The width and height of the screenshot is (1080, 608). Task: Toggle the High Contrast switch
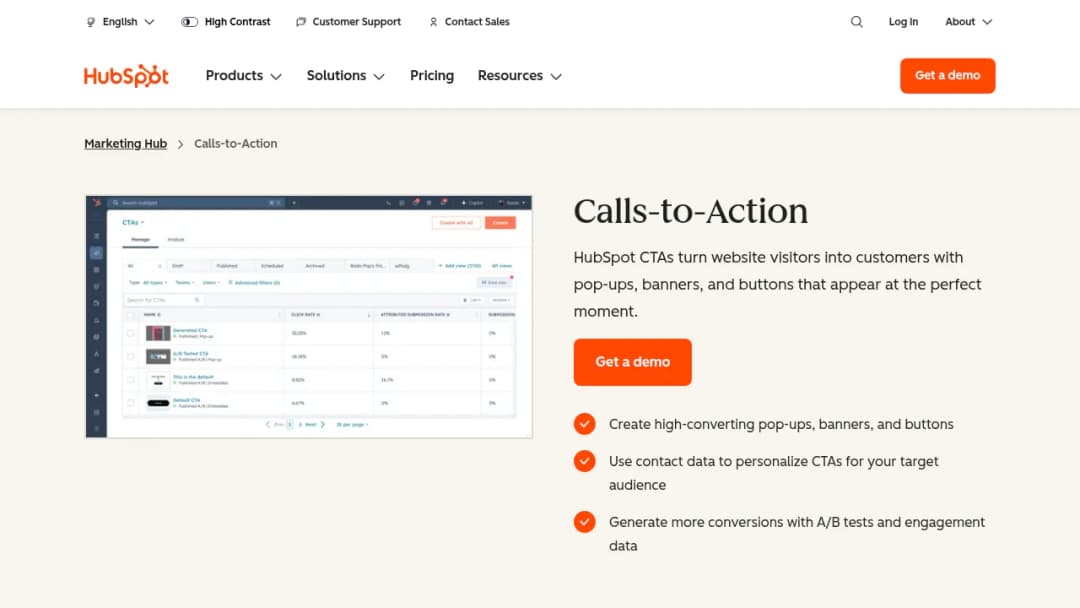click(x=189, y=22)
